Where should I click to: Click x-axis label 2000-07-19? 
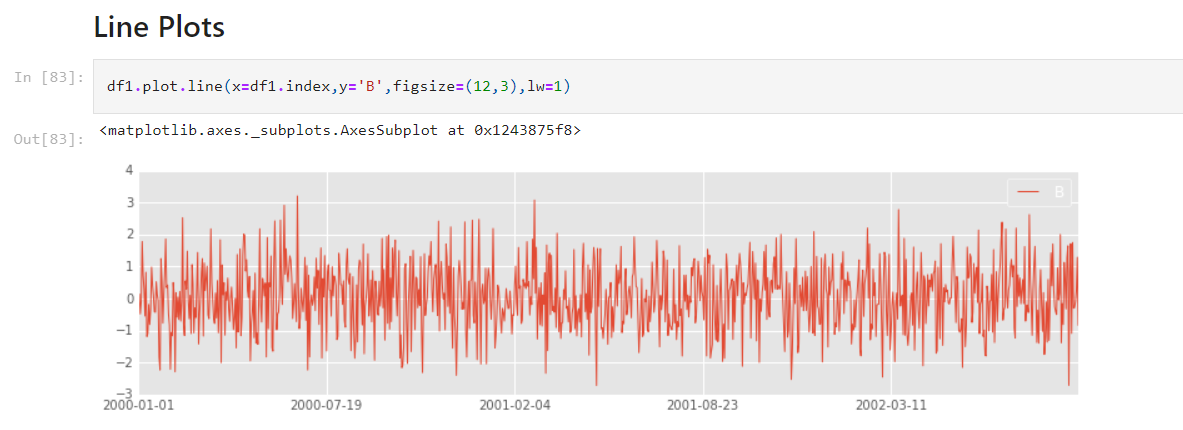tap(326, 405)
